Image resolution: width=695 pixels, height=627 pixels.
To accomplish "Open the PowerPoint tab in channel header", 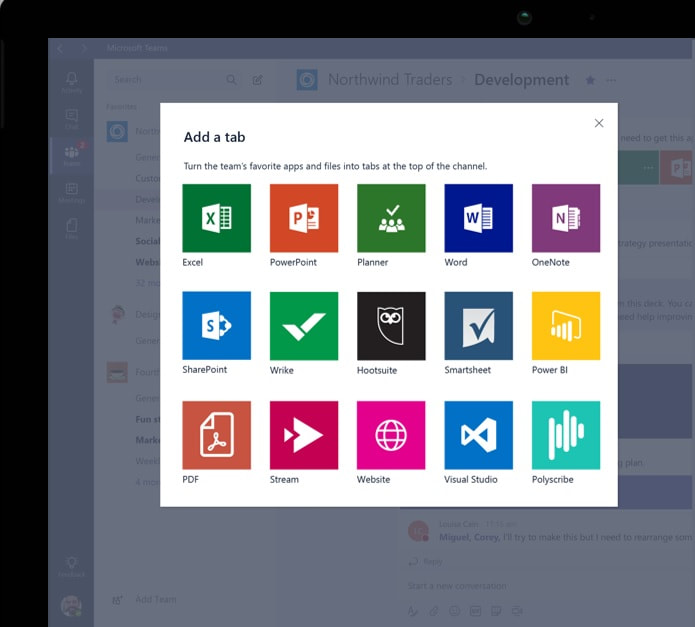I will pyautogui.click(x=677, y=167).
